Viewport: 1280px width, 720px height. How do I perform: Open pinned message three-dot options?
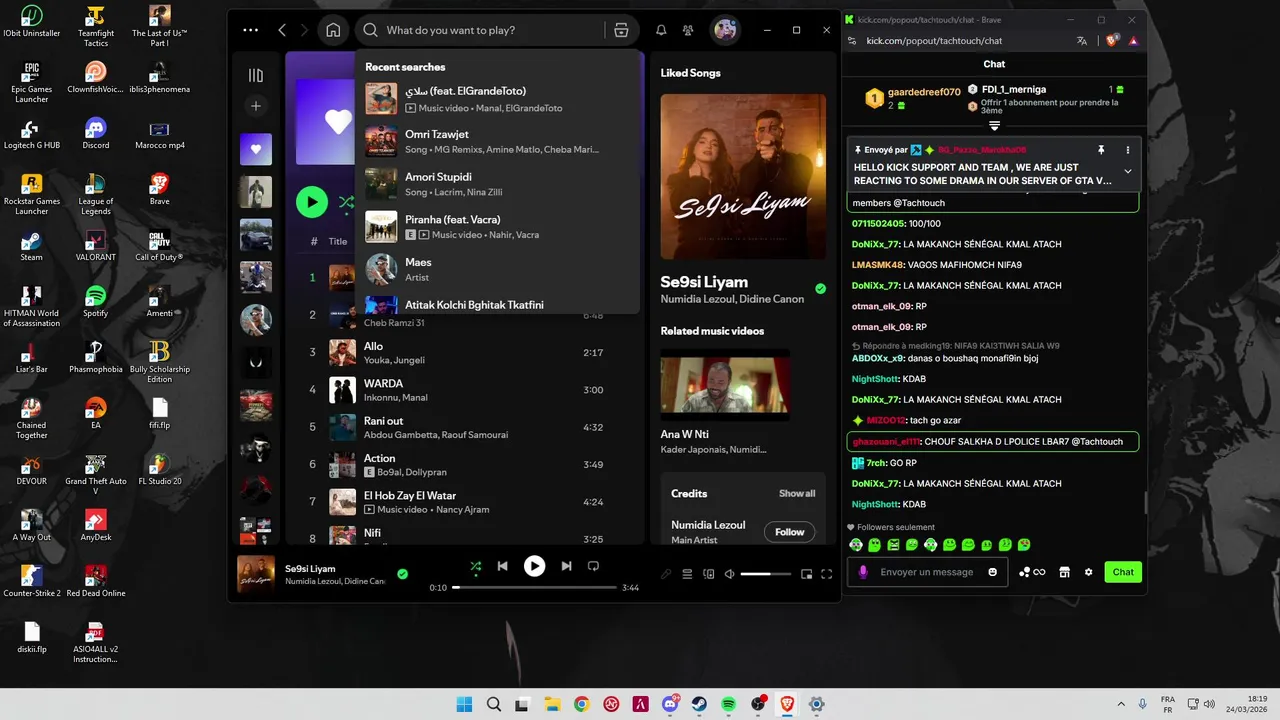click(1128, 150)
